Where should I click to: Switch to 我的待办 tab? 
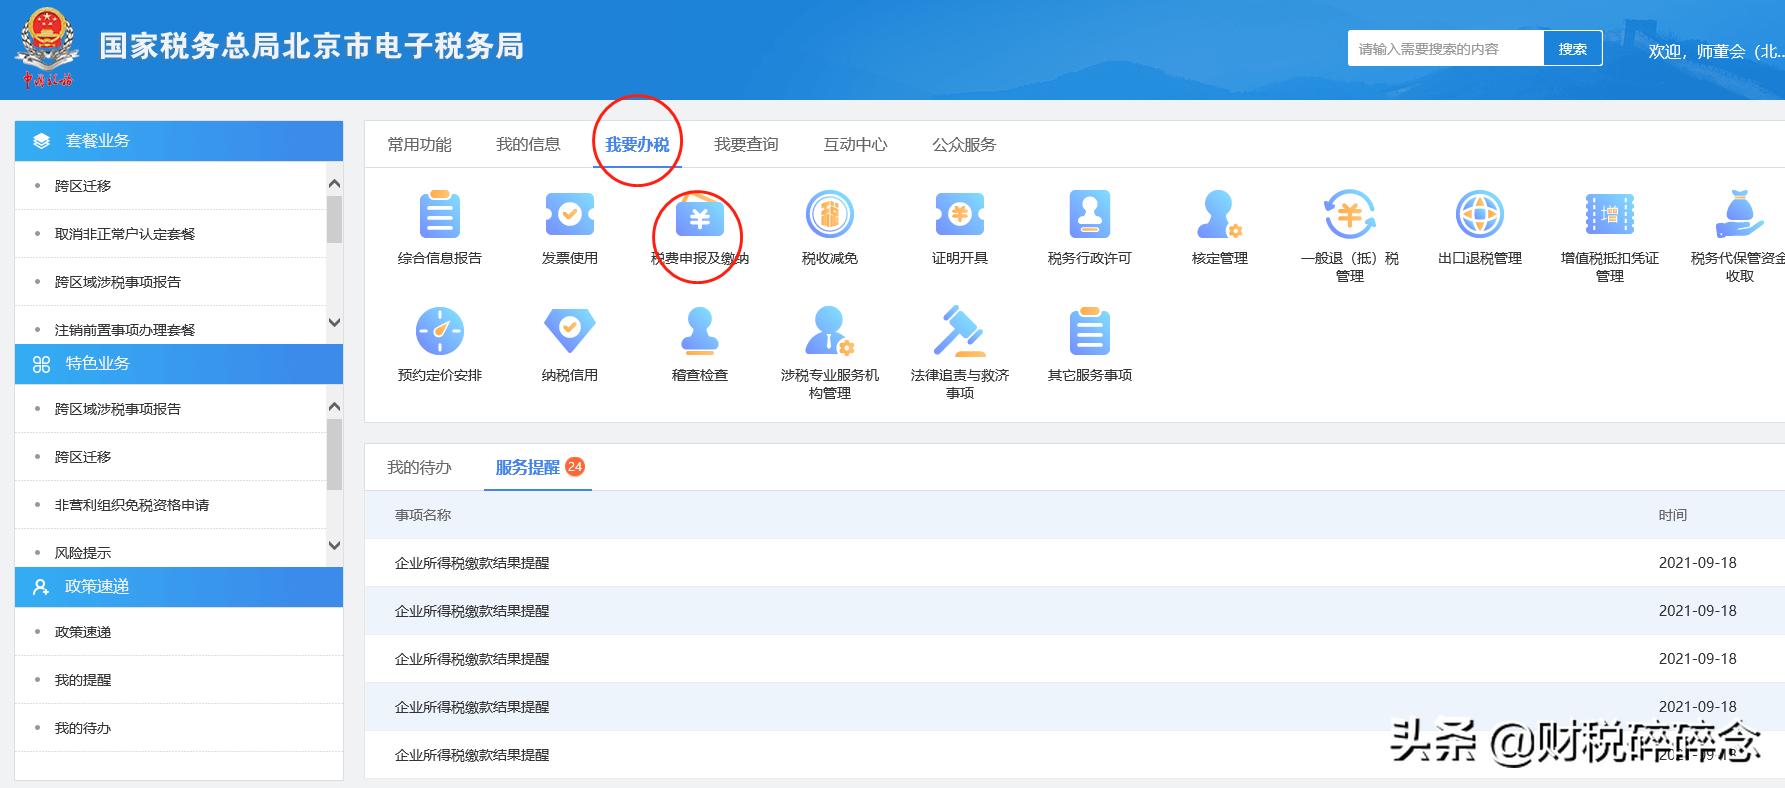coord(419,467)
